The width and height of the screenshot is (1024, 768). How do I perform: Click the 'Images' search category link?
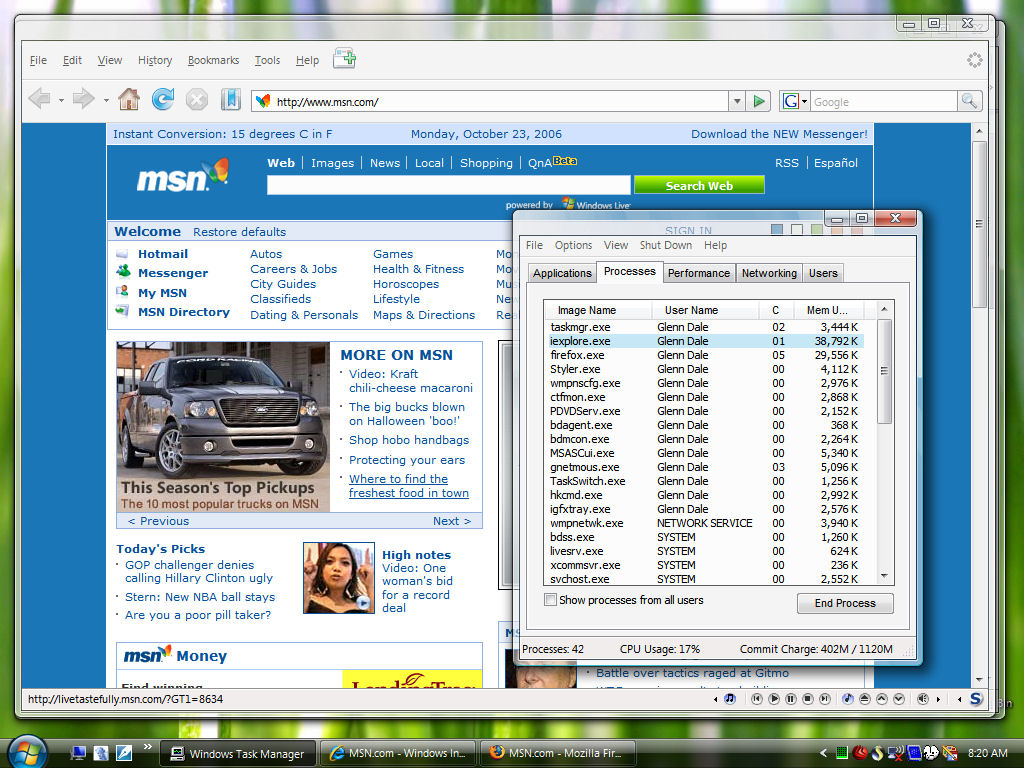[332, 163]
